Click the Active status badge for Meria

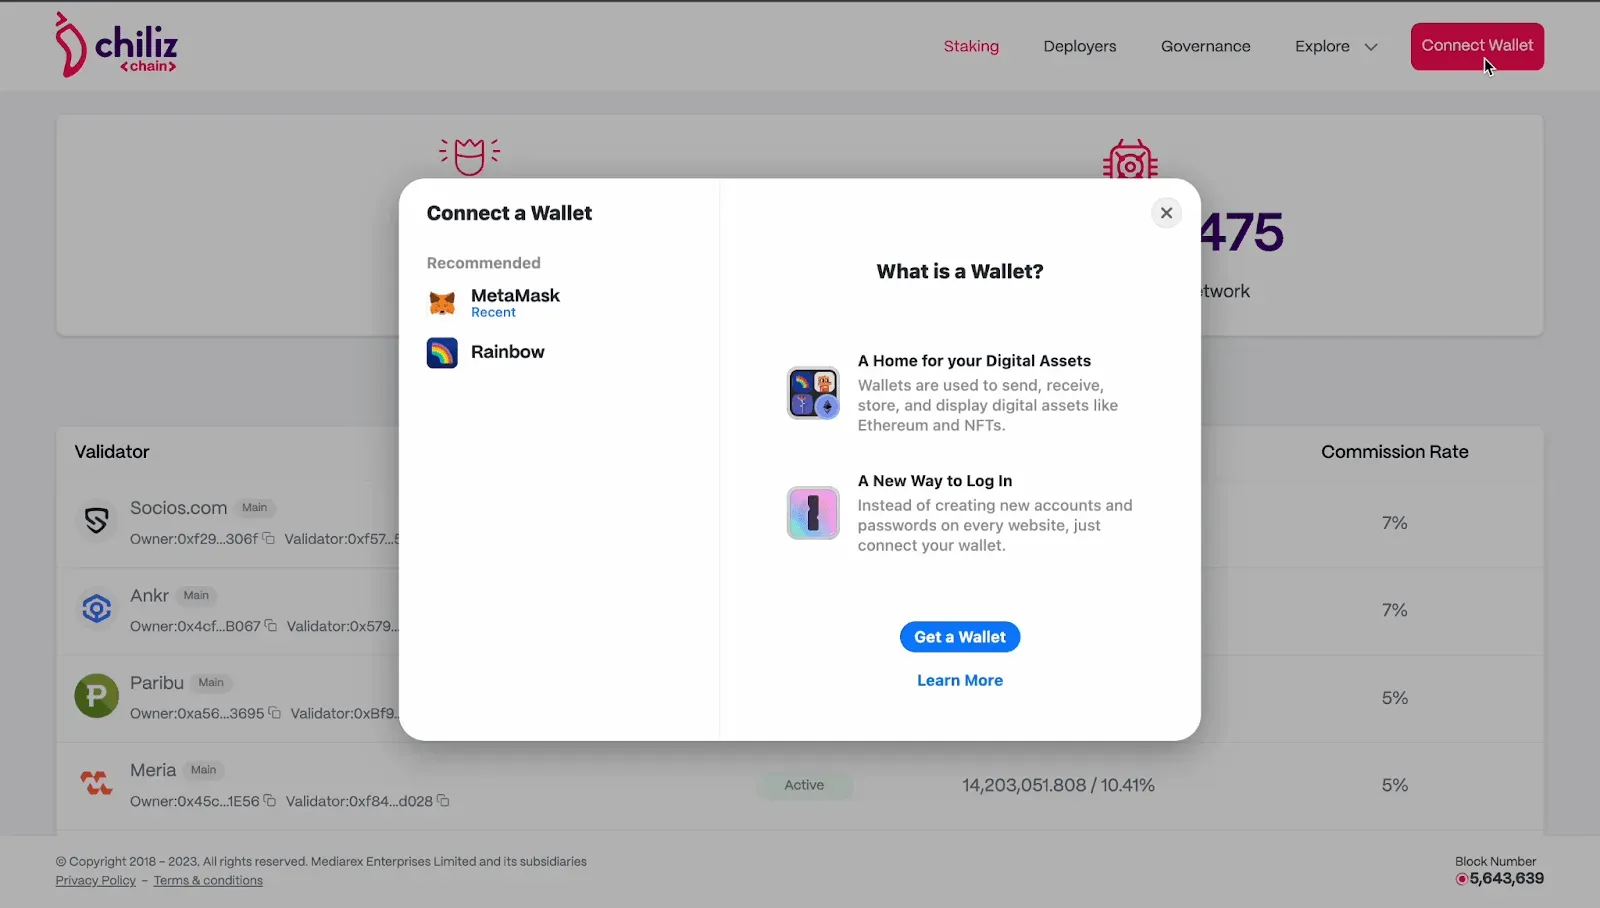pos(805,785)
